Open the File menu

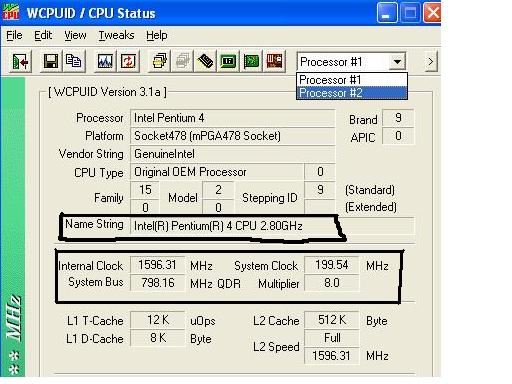click(x=14, y=35)
